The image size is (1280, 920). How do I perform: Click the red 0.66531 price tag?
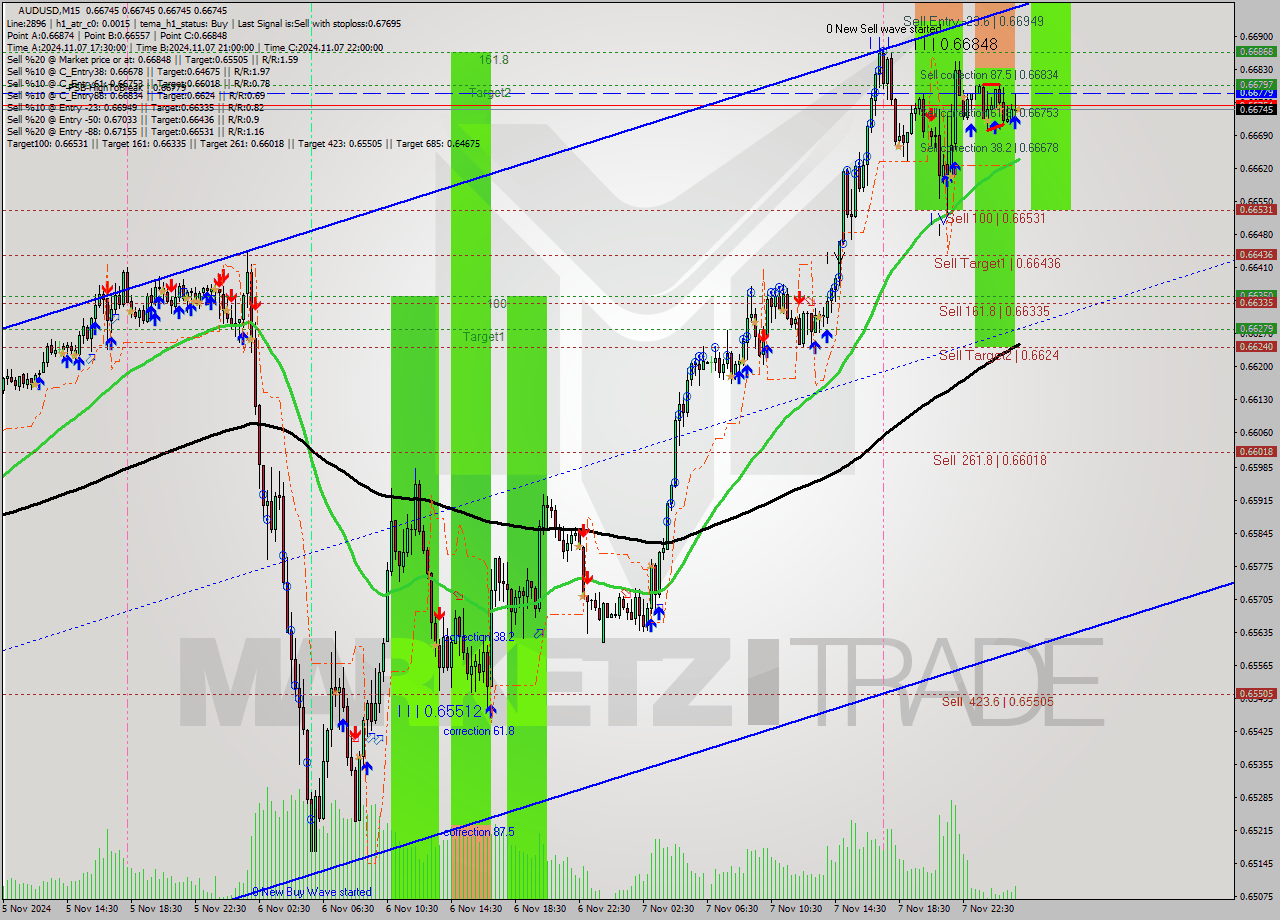pyautogui.click(x=1256, y=210)
